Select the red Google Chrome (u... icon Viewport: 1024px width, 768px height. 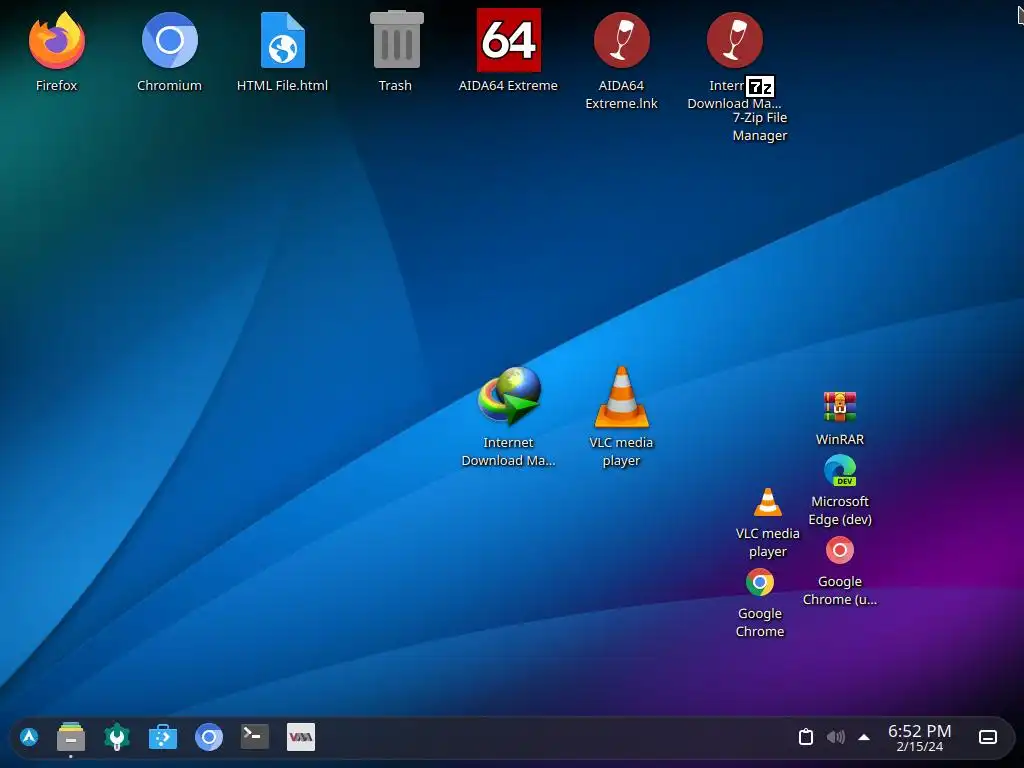pyautogui.click(x=840, y=551)
